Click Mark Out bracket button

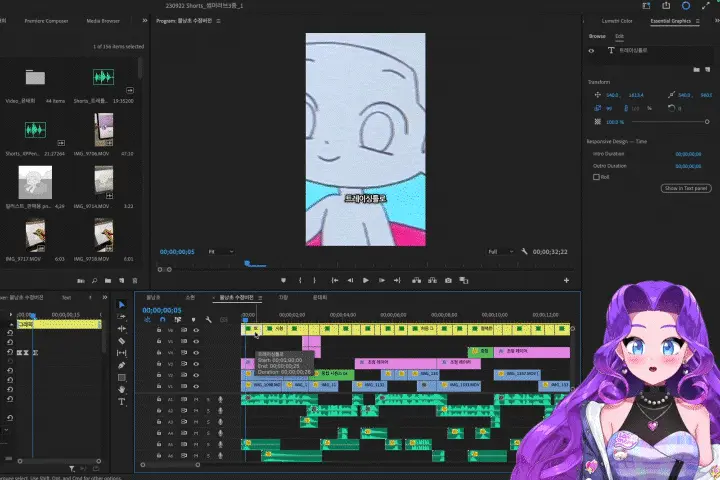[315, 280]
